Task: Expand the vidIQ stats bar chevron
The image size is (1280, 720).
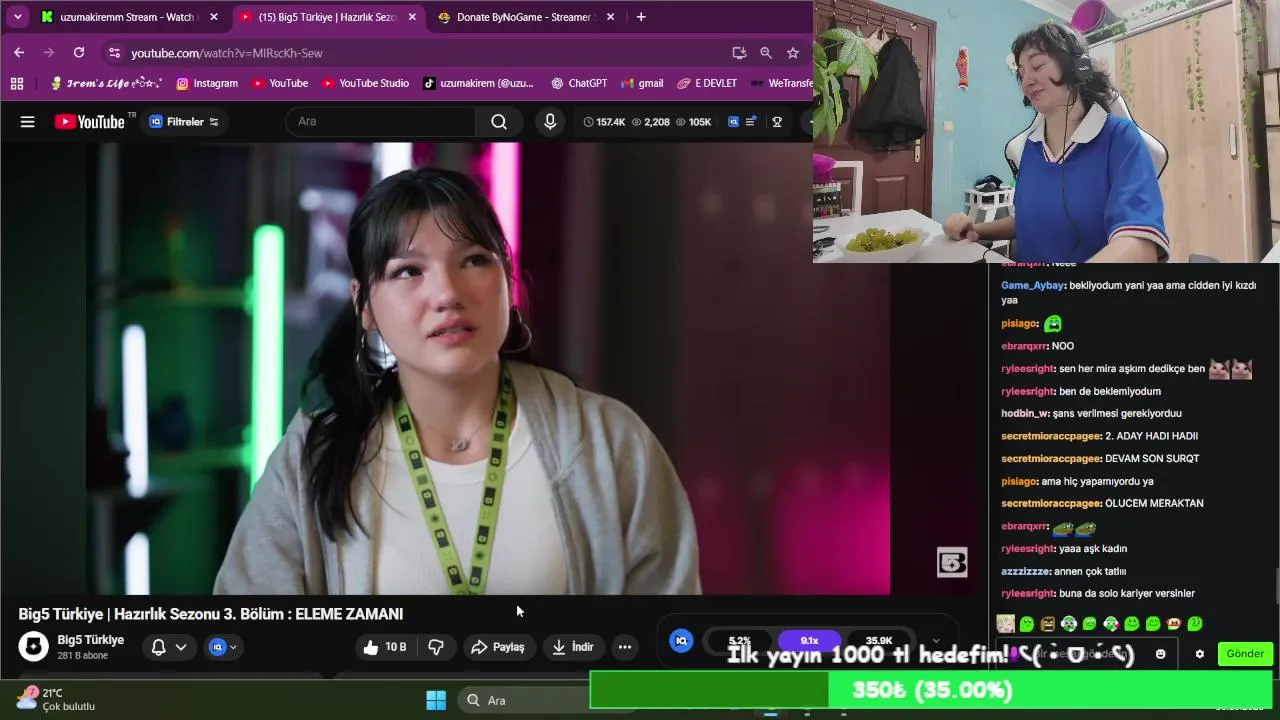Action: click(936, 641)
